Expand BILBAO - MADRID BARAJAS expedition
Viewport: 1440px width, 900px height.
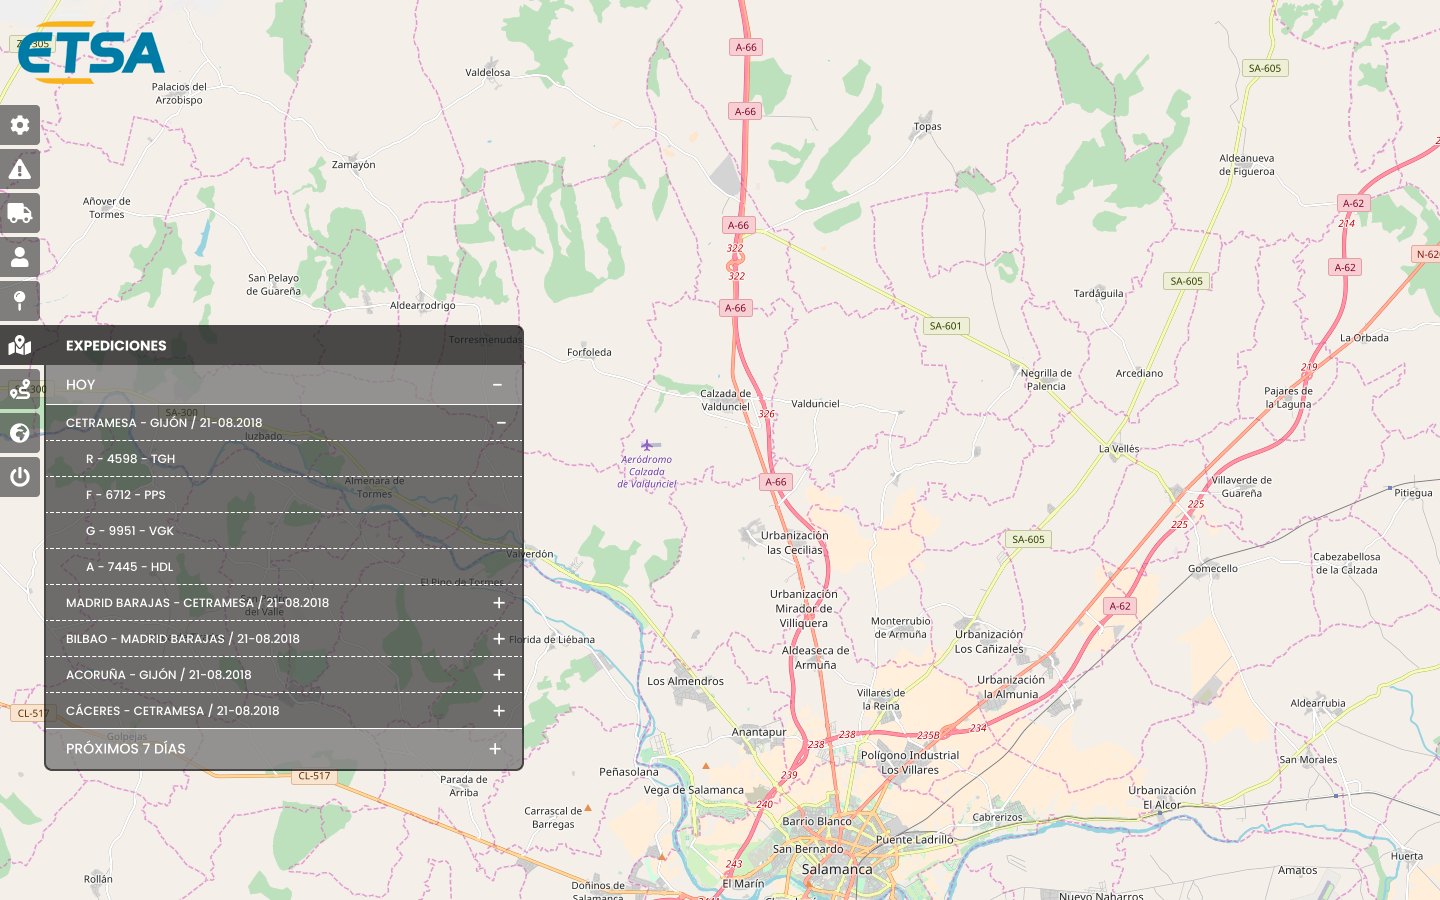tap(499, 639)
